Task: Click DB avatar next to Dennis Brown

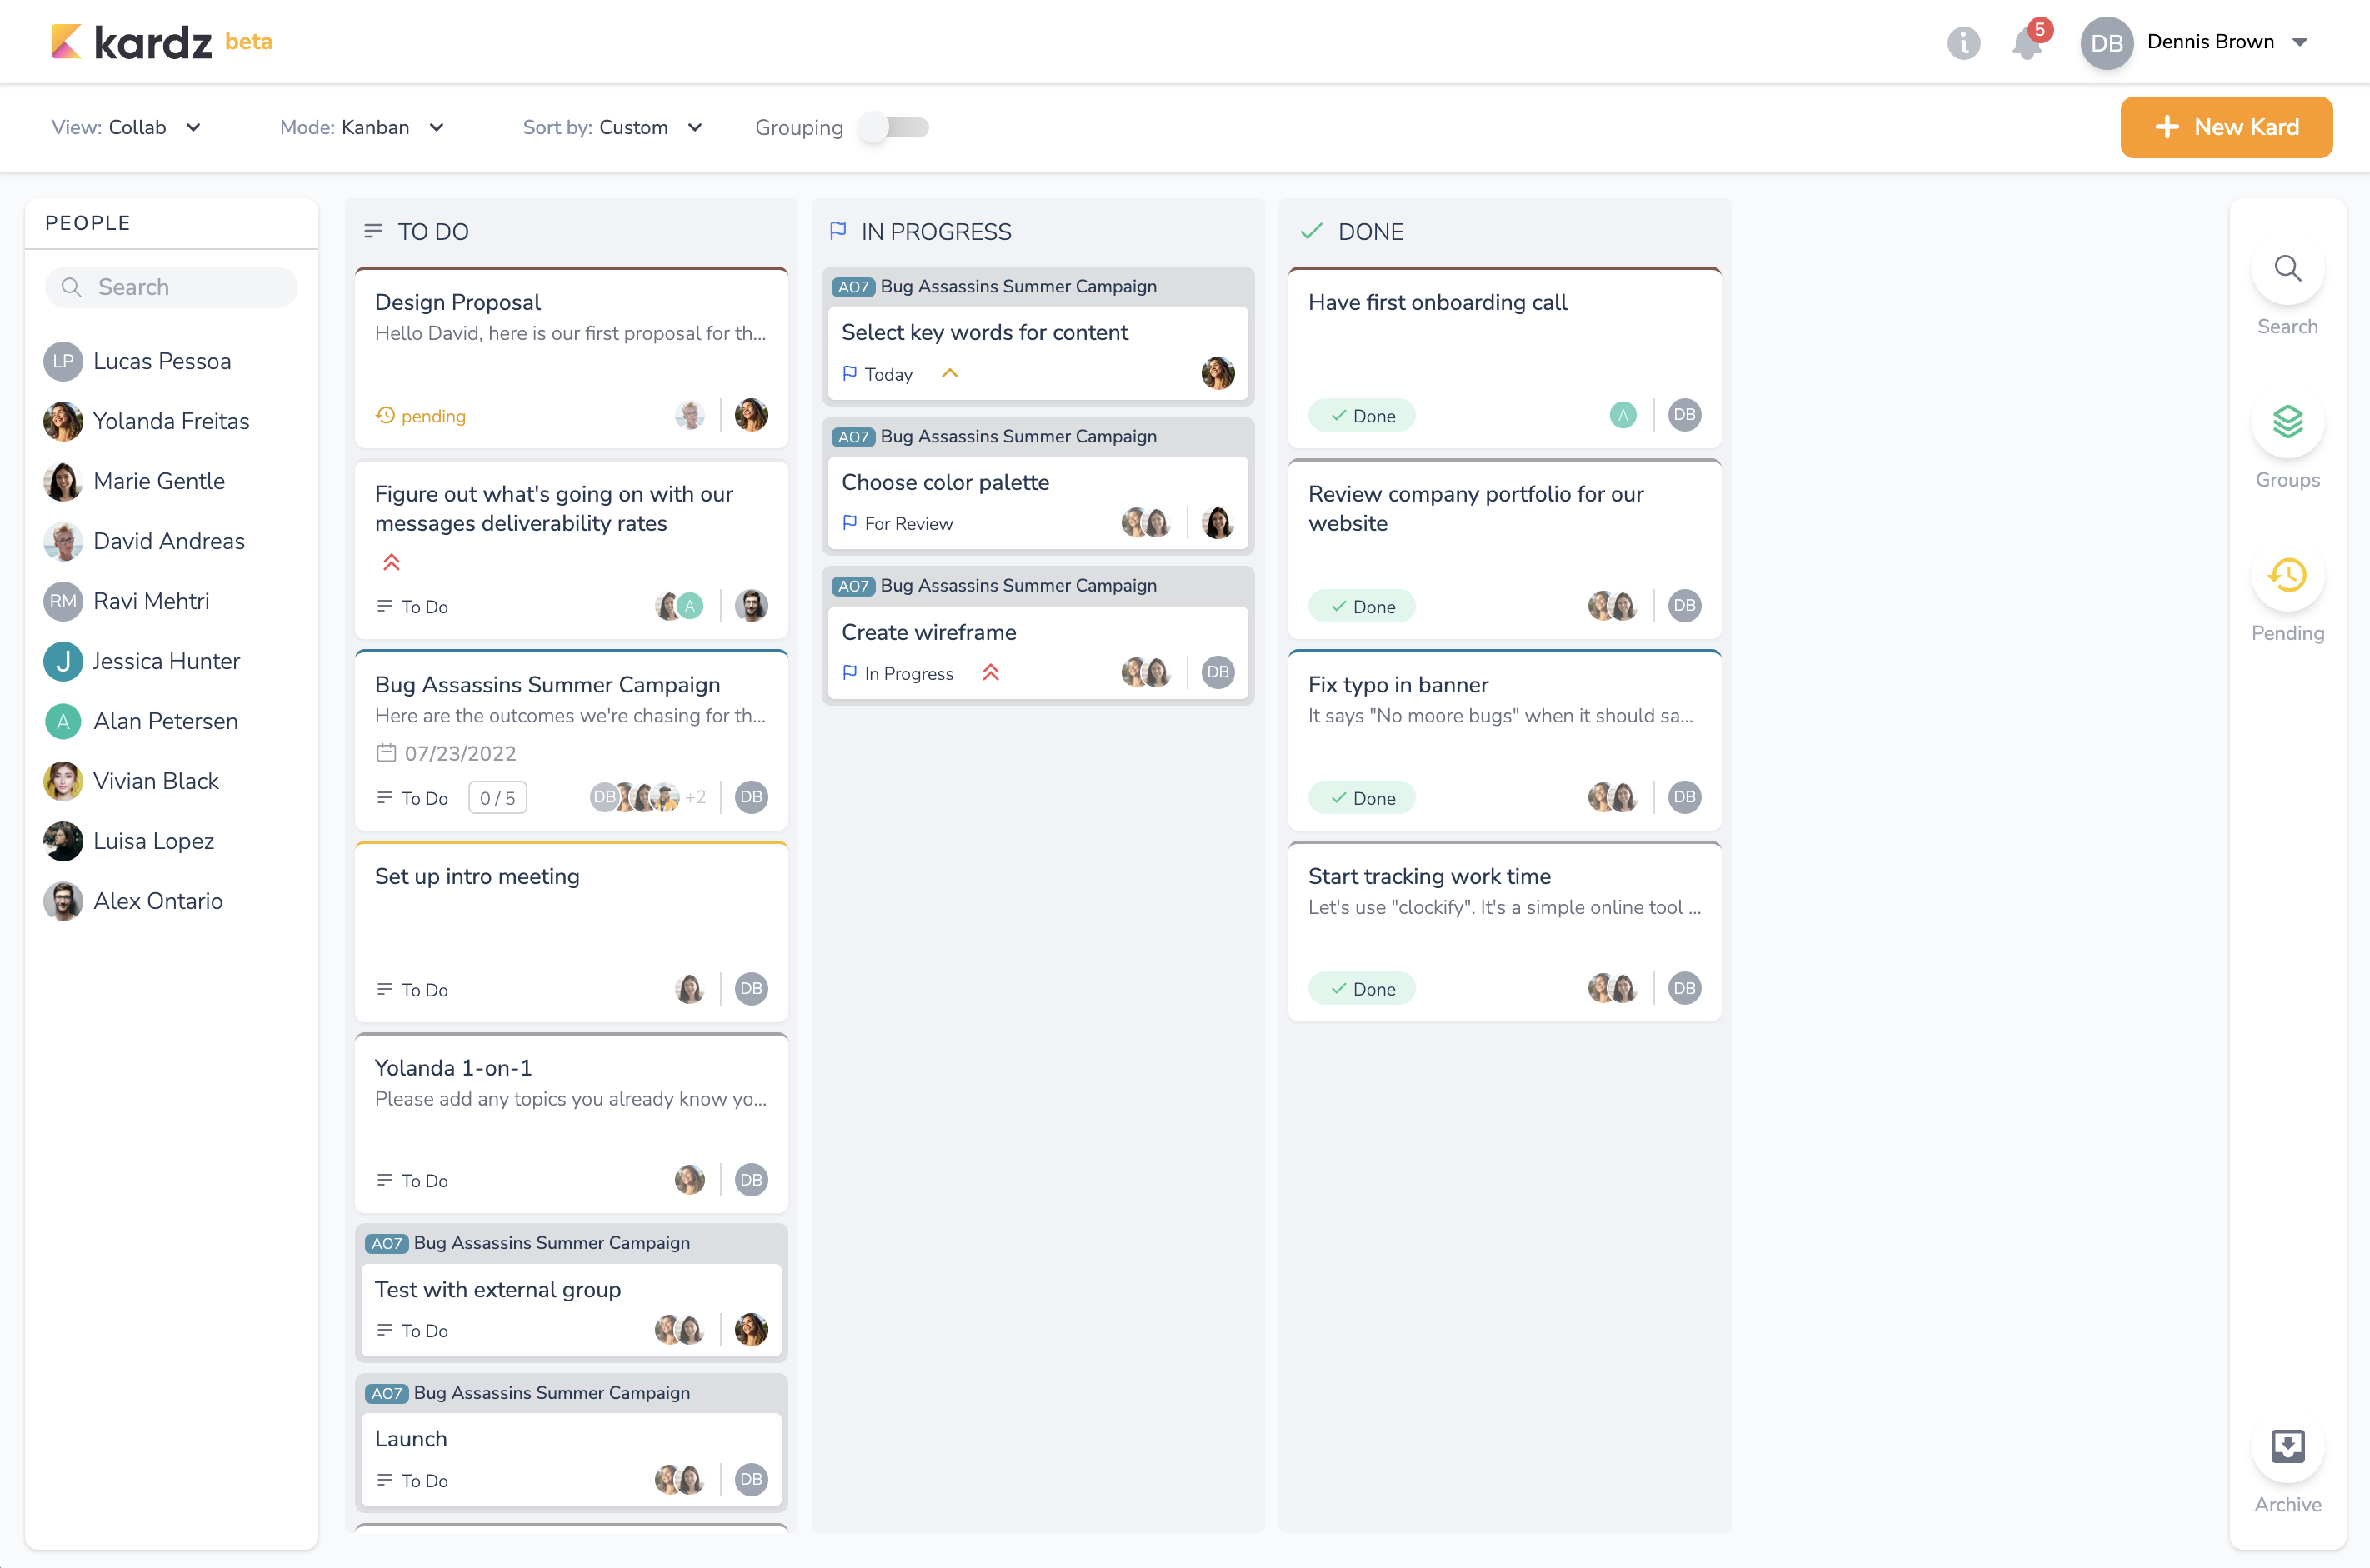Action: point(2106,43)
